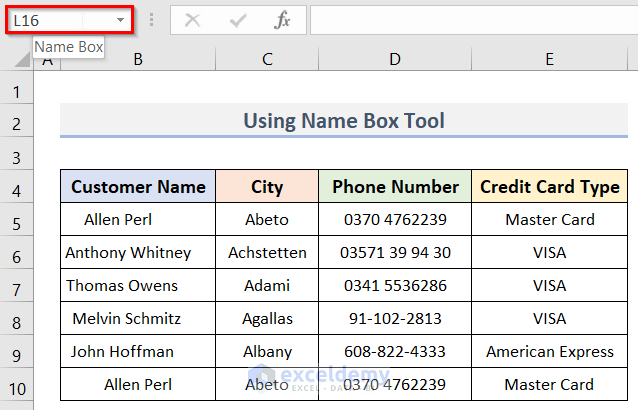Select column B header

coord(137,59)
